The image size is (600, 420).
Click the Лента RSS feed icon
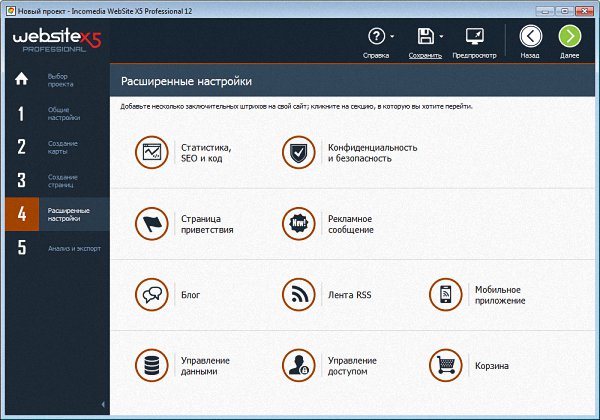pos(297,294)
